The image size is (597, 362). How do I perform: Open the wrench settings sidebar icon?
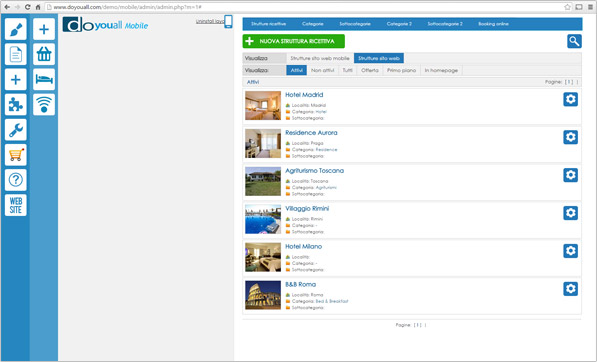coord(16,130)
